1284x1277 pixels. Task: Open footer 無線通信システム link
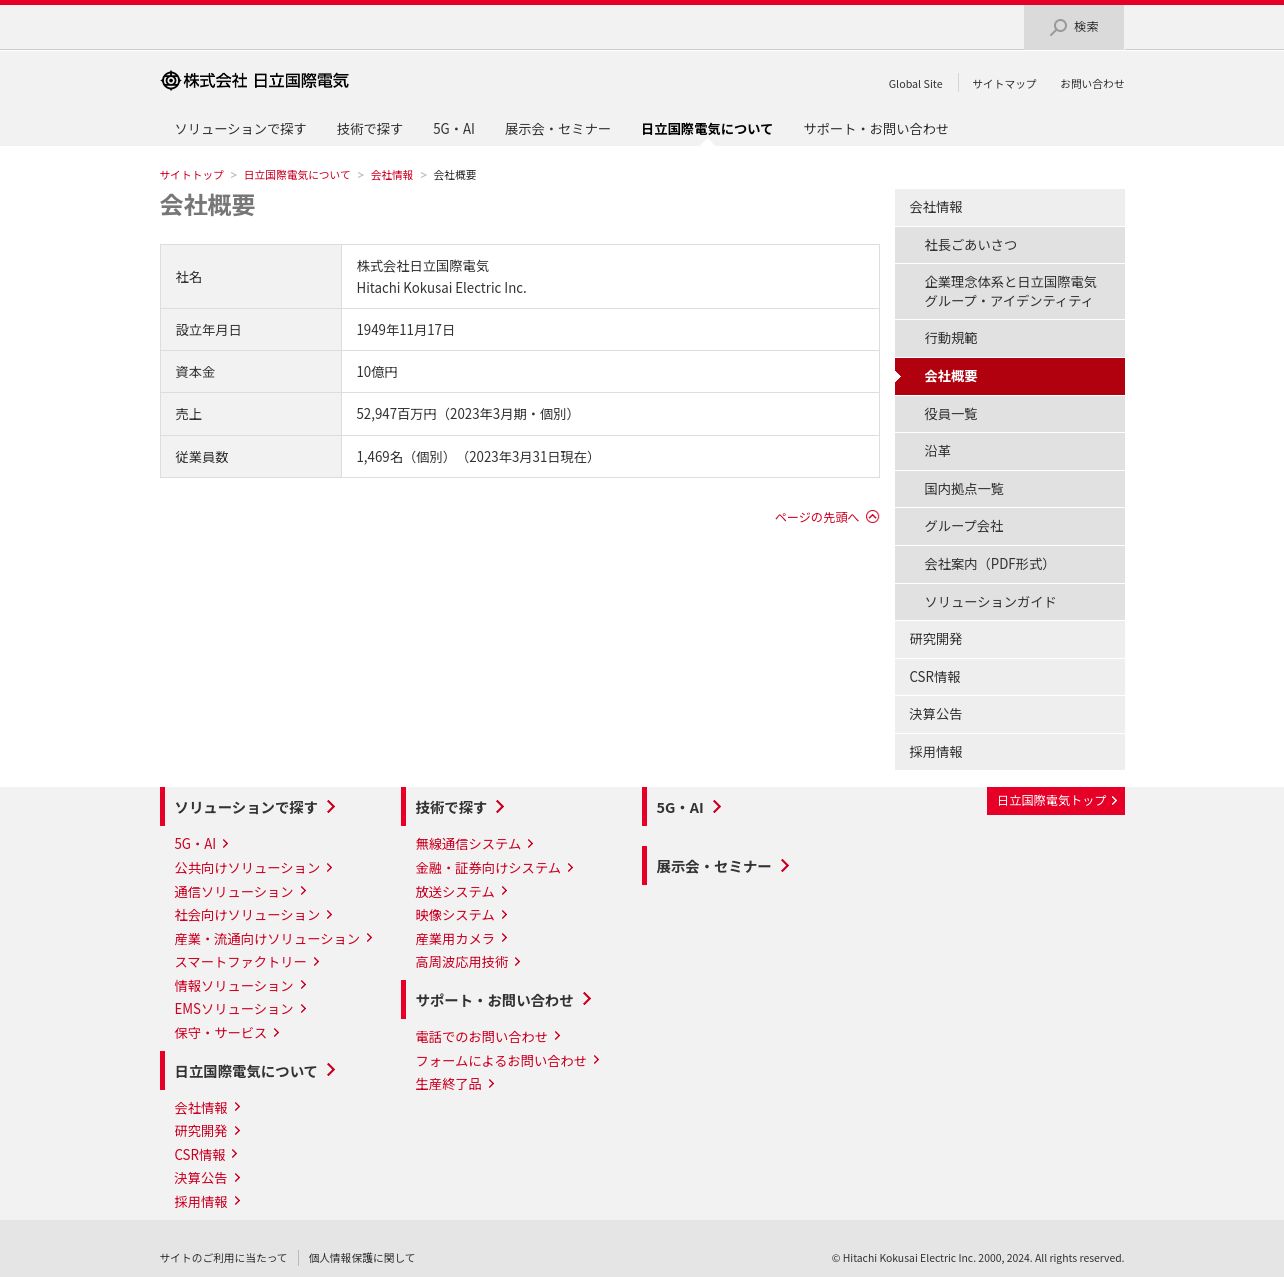click(x=474, y=844)
